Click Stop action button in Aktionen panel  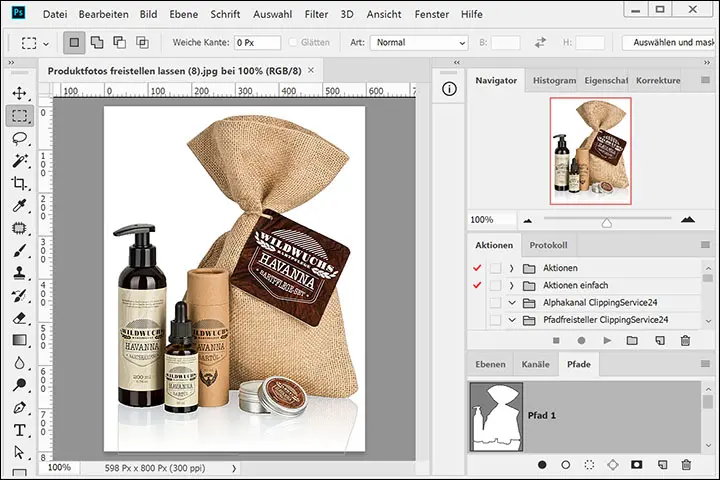(x=556, y=341)
